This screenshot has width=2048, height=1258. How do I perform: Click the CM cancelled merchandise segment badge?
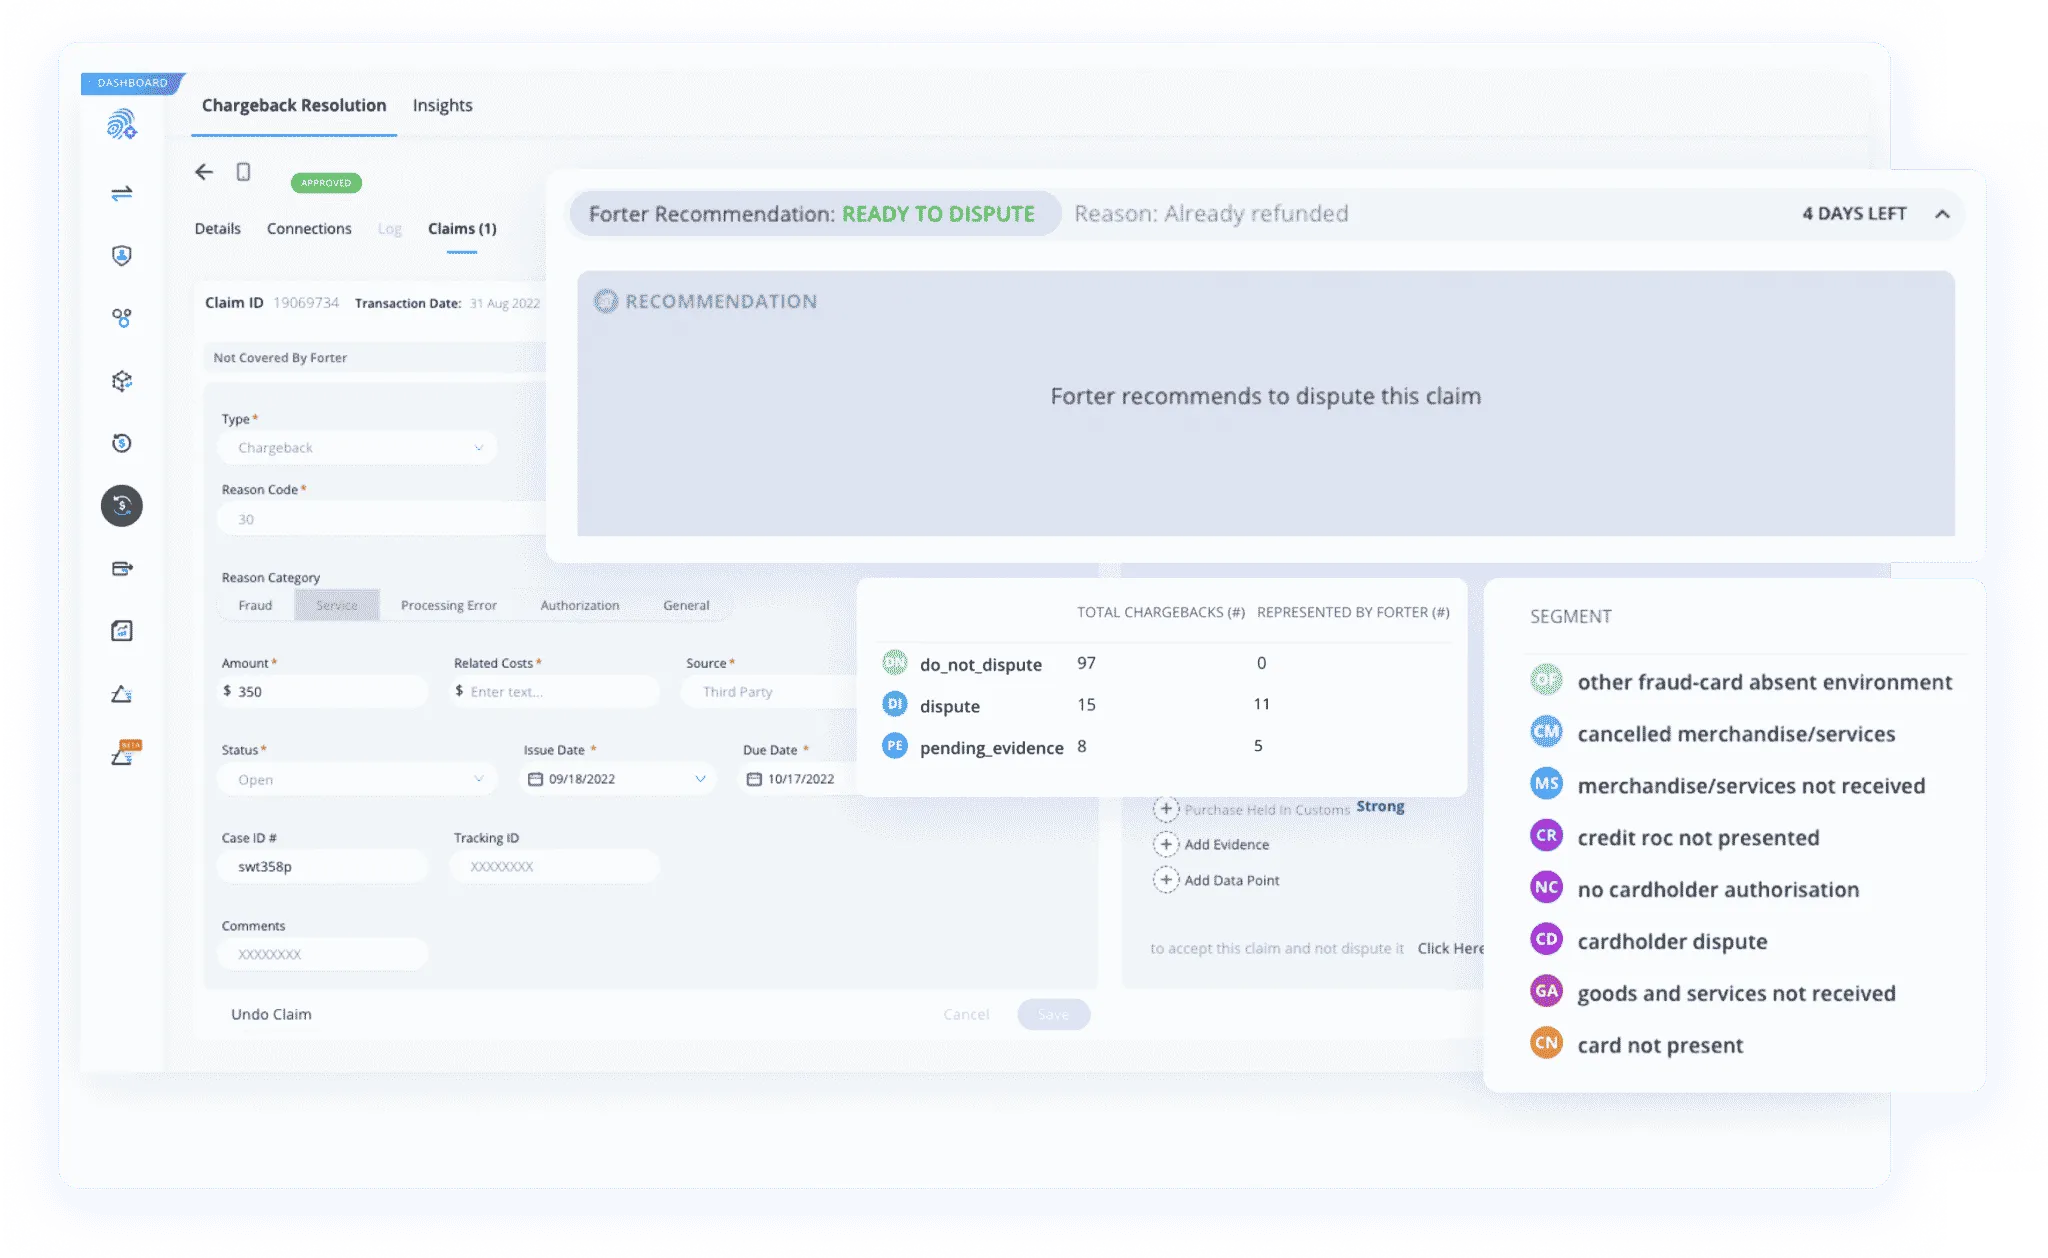1546,732
